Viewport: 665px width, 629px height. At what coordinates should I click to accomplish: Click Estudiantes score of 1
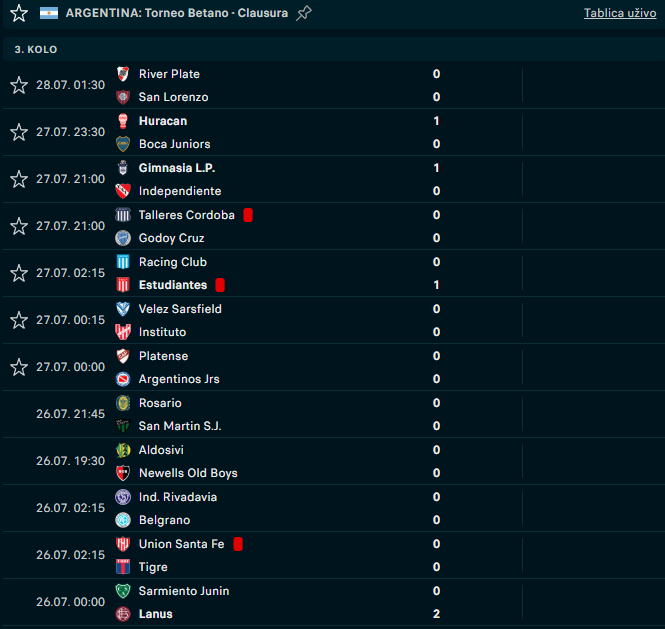436,285
